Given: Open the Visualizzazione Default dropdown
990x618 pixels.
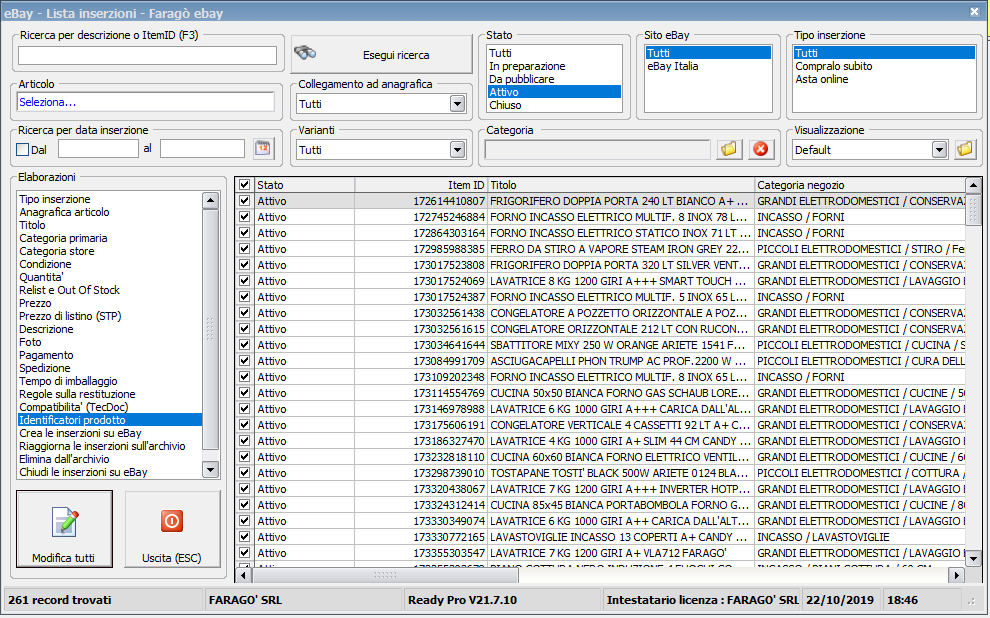Looking at the screenshot, I should (939, 150).
